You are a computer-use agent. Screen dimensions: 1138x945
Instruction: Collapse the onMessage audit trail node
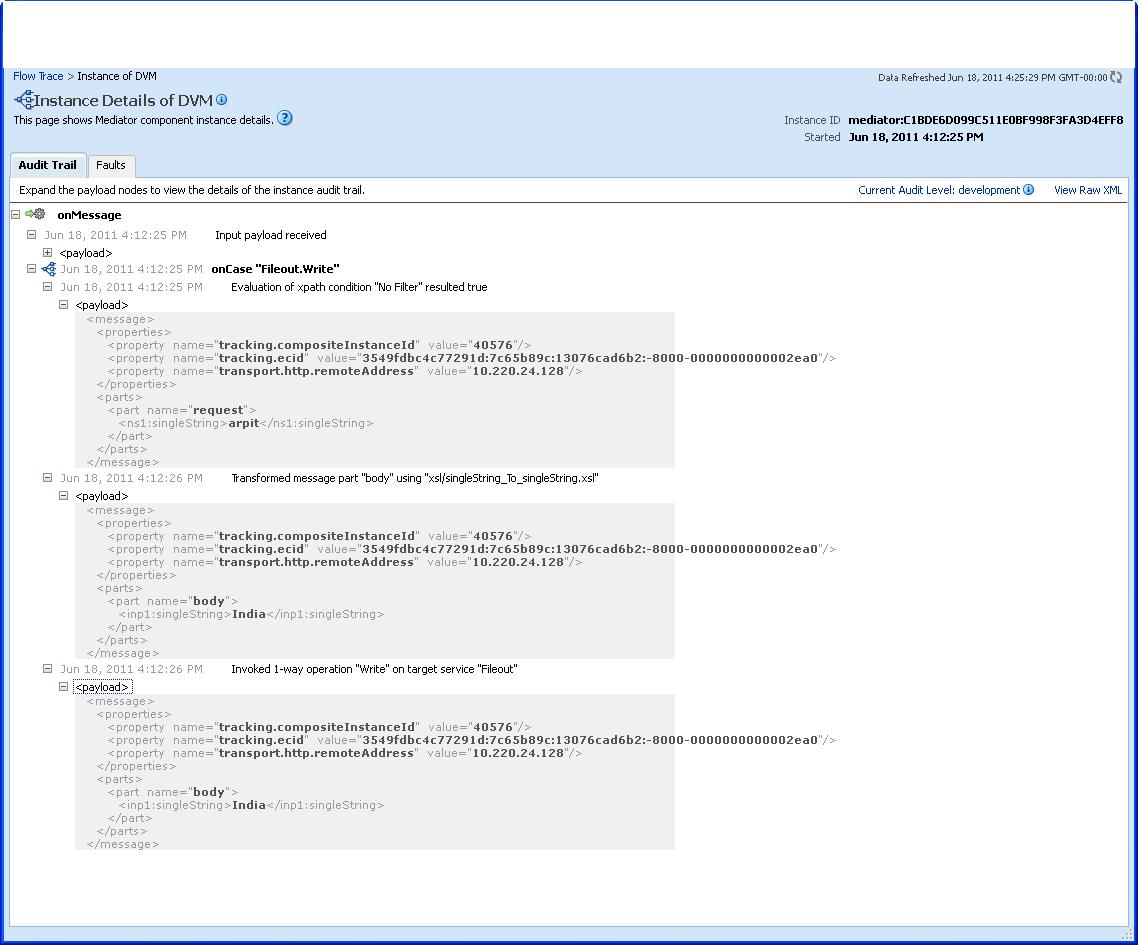pos(14,214)
